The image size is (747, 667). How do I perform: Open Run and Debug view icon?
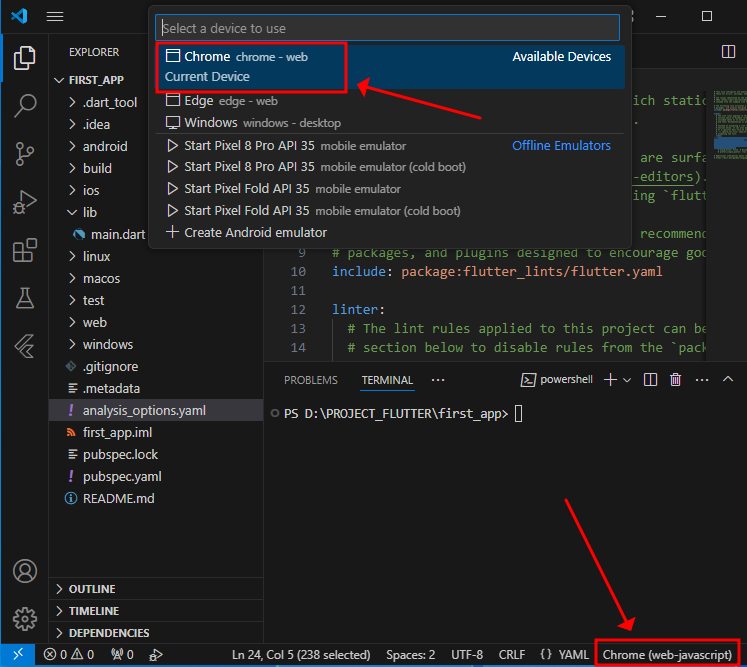(x=24, y=202)
